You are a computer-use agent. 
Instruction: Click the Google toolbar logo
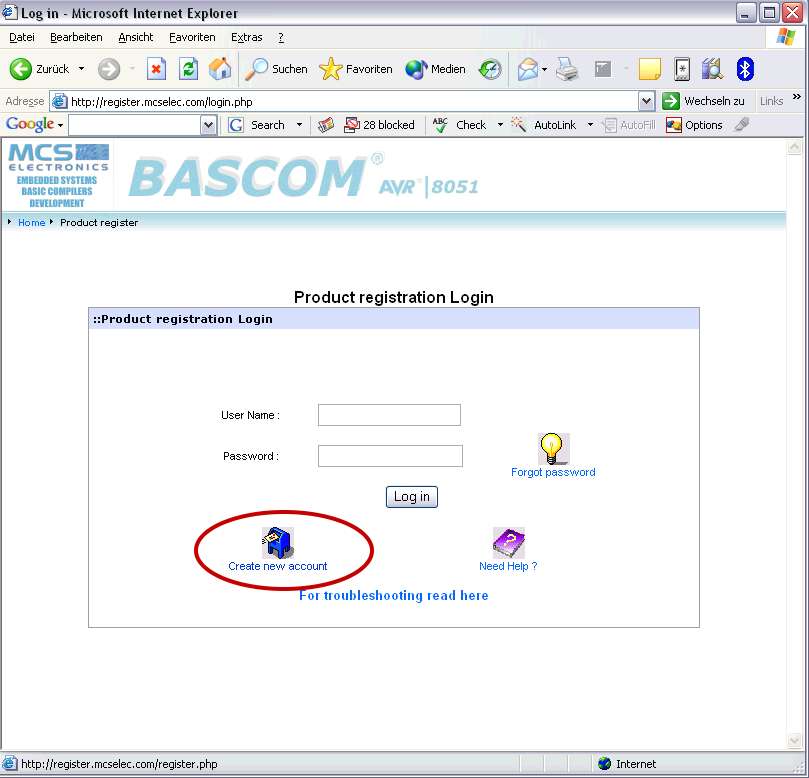tap(30, 124)
